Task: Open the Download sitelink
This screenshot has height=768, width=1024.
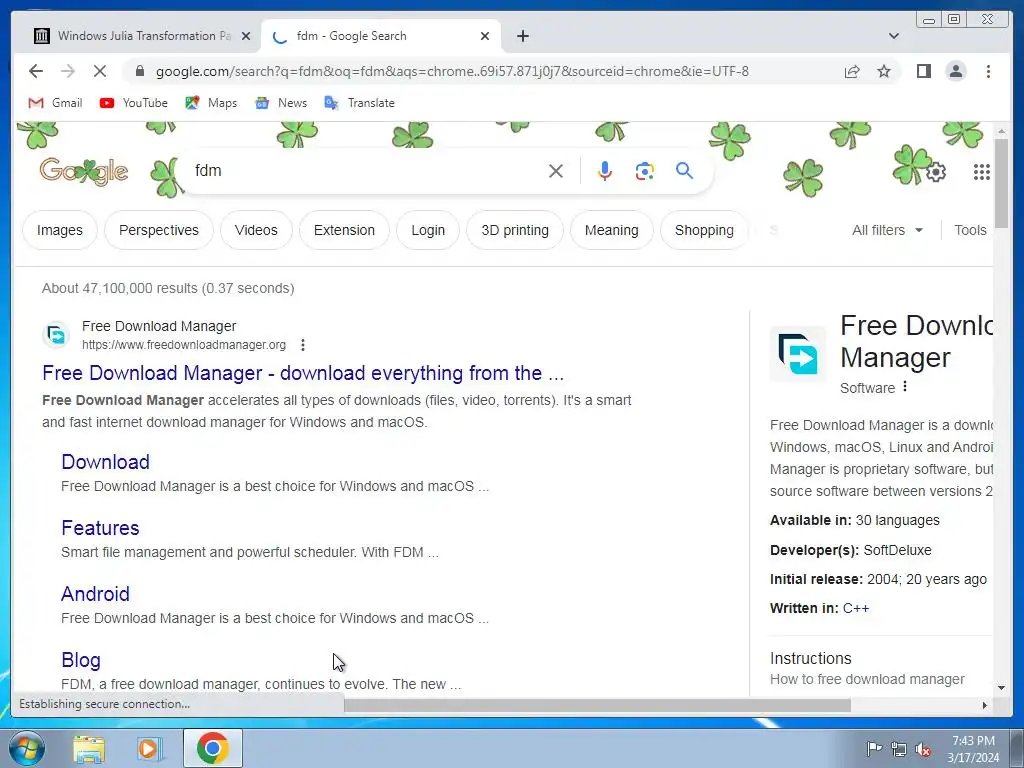Action: point(105,462)
